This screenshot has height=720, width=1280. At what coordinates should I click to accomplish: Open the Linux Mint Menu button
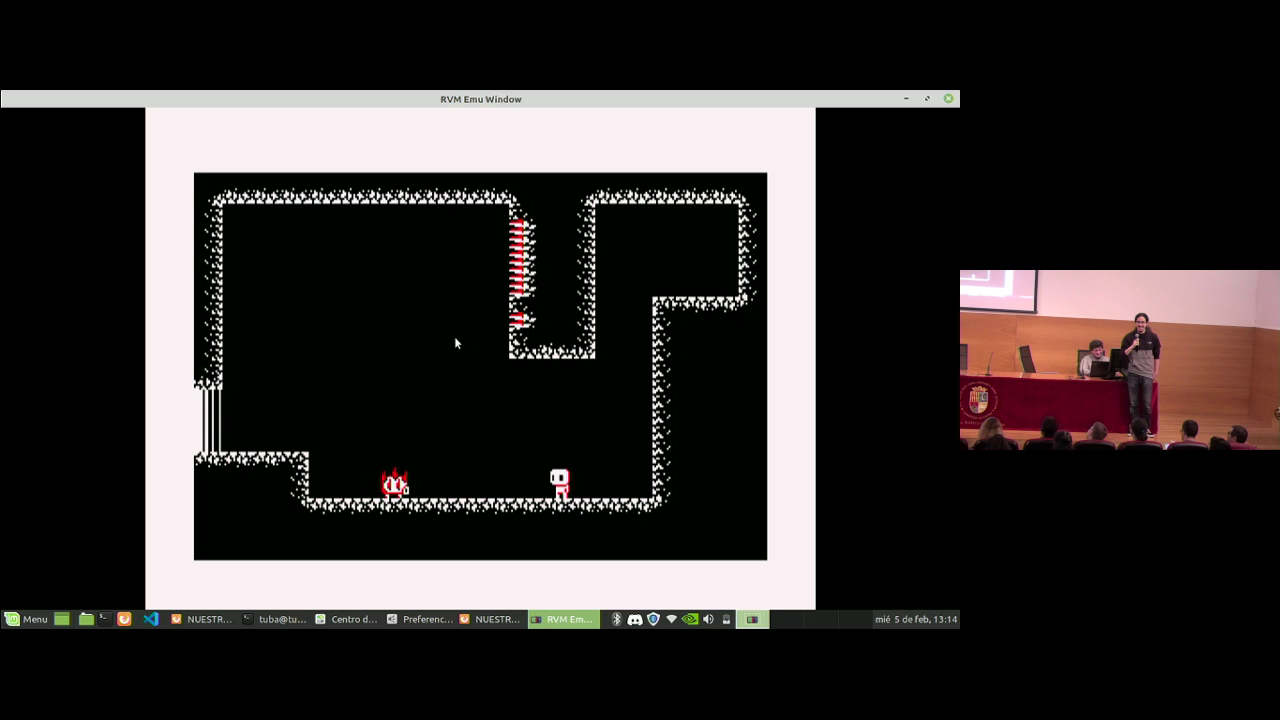click(x=26, y=619)
